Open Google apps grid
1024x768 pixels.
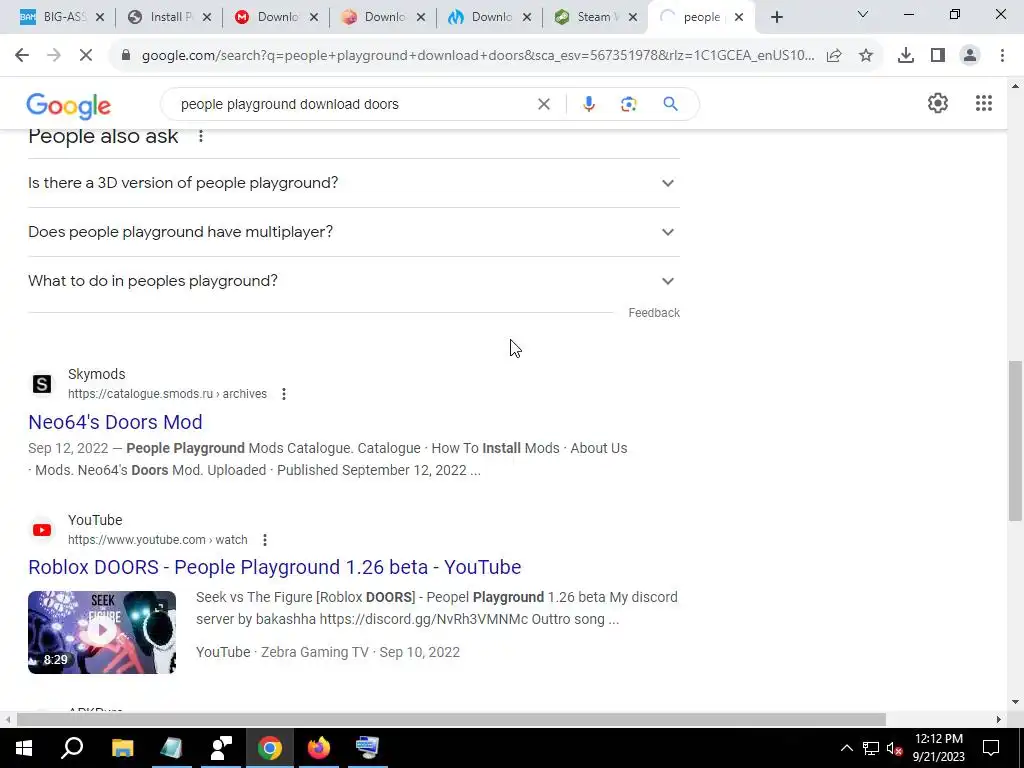[984, 103]
